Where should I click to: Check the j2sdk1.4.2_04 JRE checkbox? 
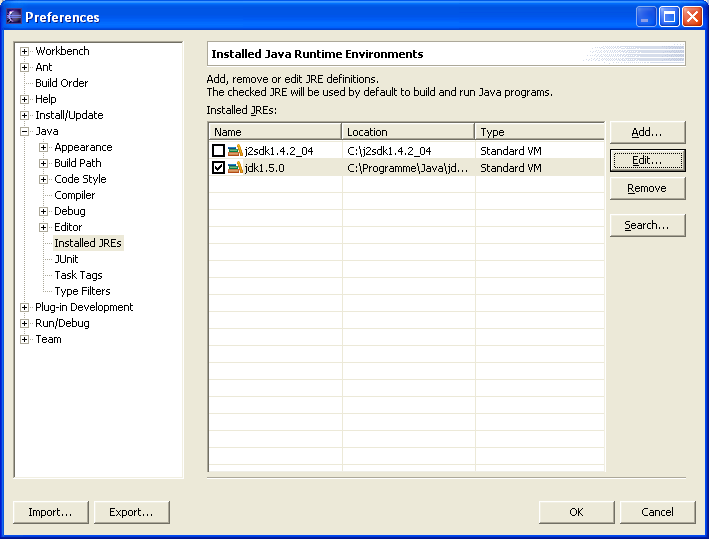(x=218, y=151)
